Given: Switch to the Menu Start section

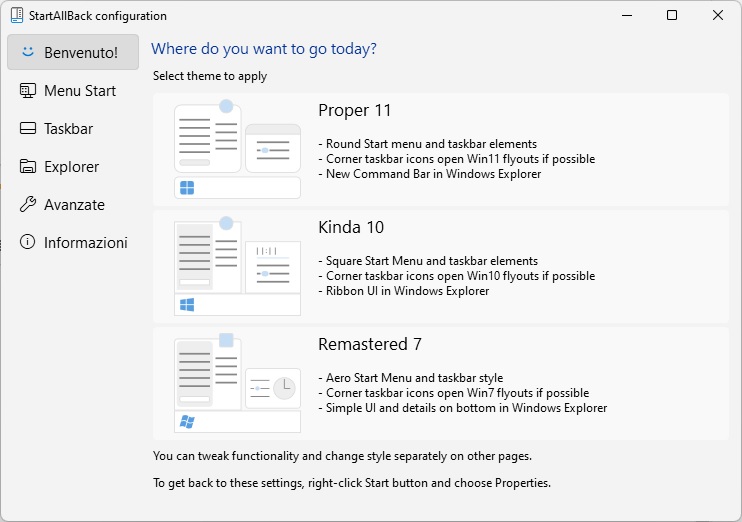Looking at the screenshot, I should pyautogui.click(x=73, y=90).
